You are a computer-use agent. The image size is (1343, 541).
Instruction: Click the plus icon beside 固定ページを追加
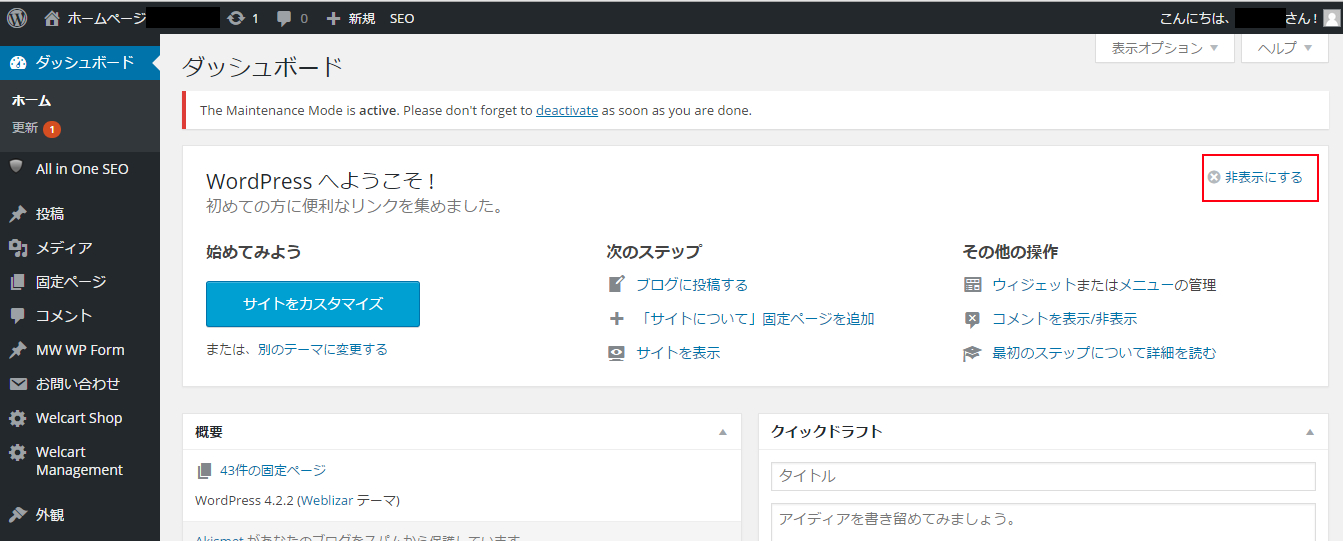point(617,319)
